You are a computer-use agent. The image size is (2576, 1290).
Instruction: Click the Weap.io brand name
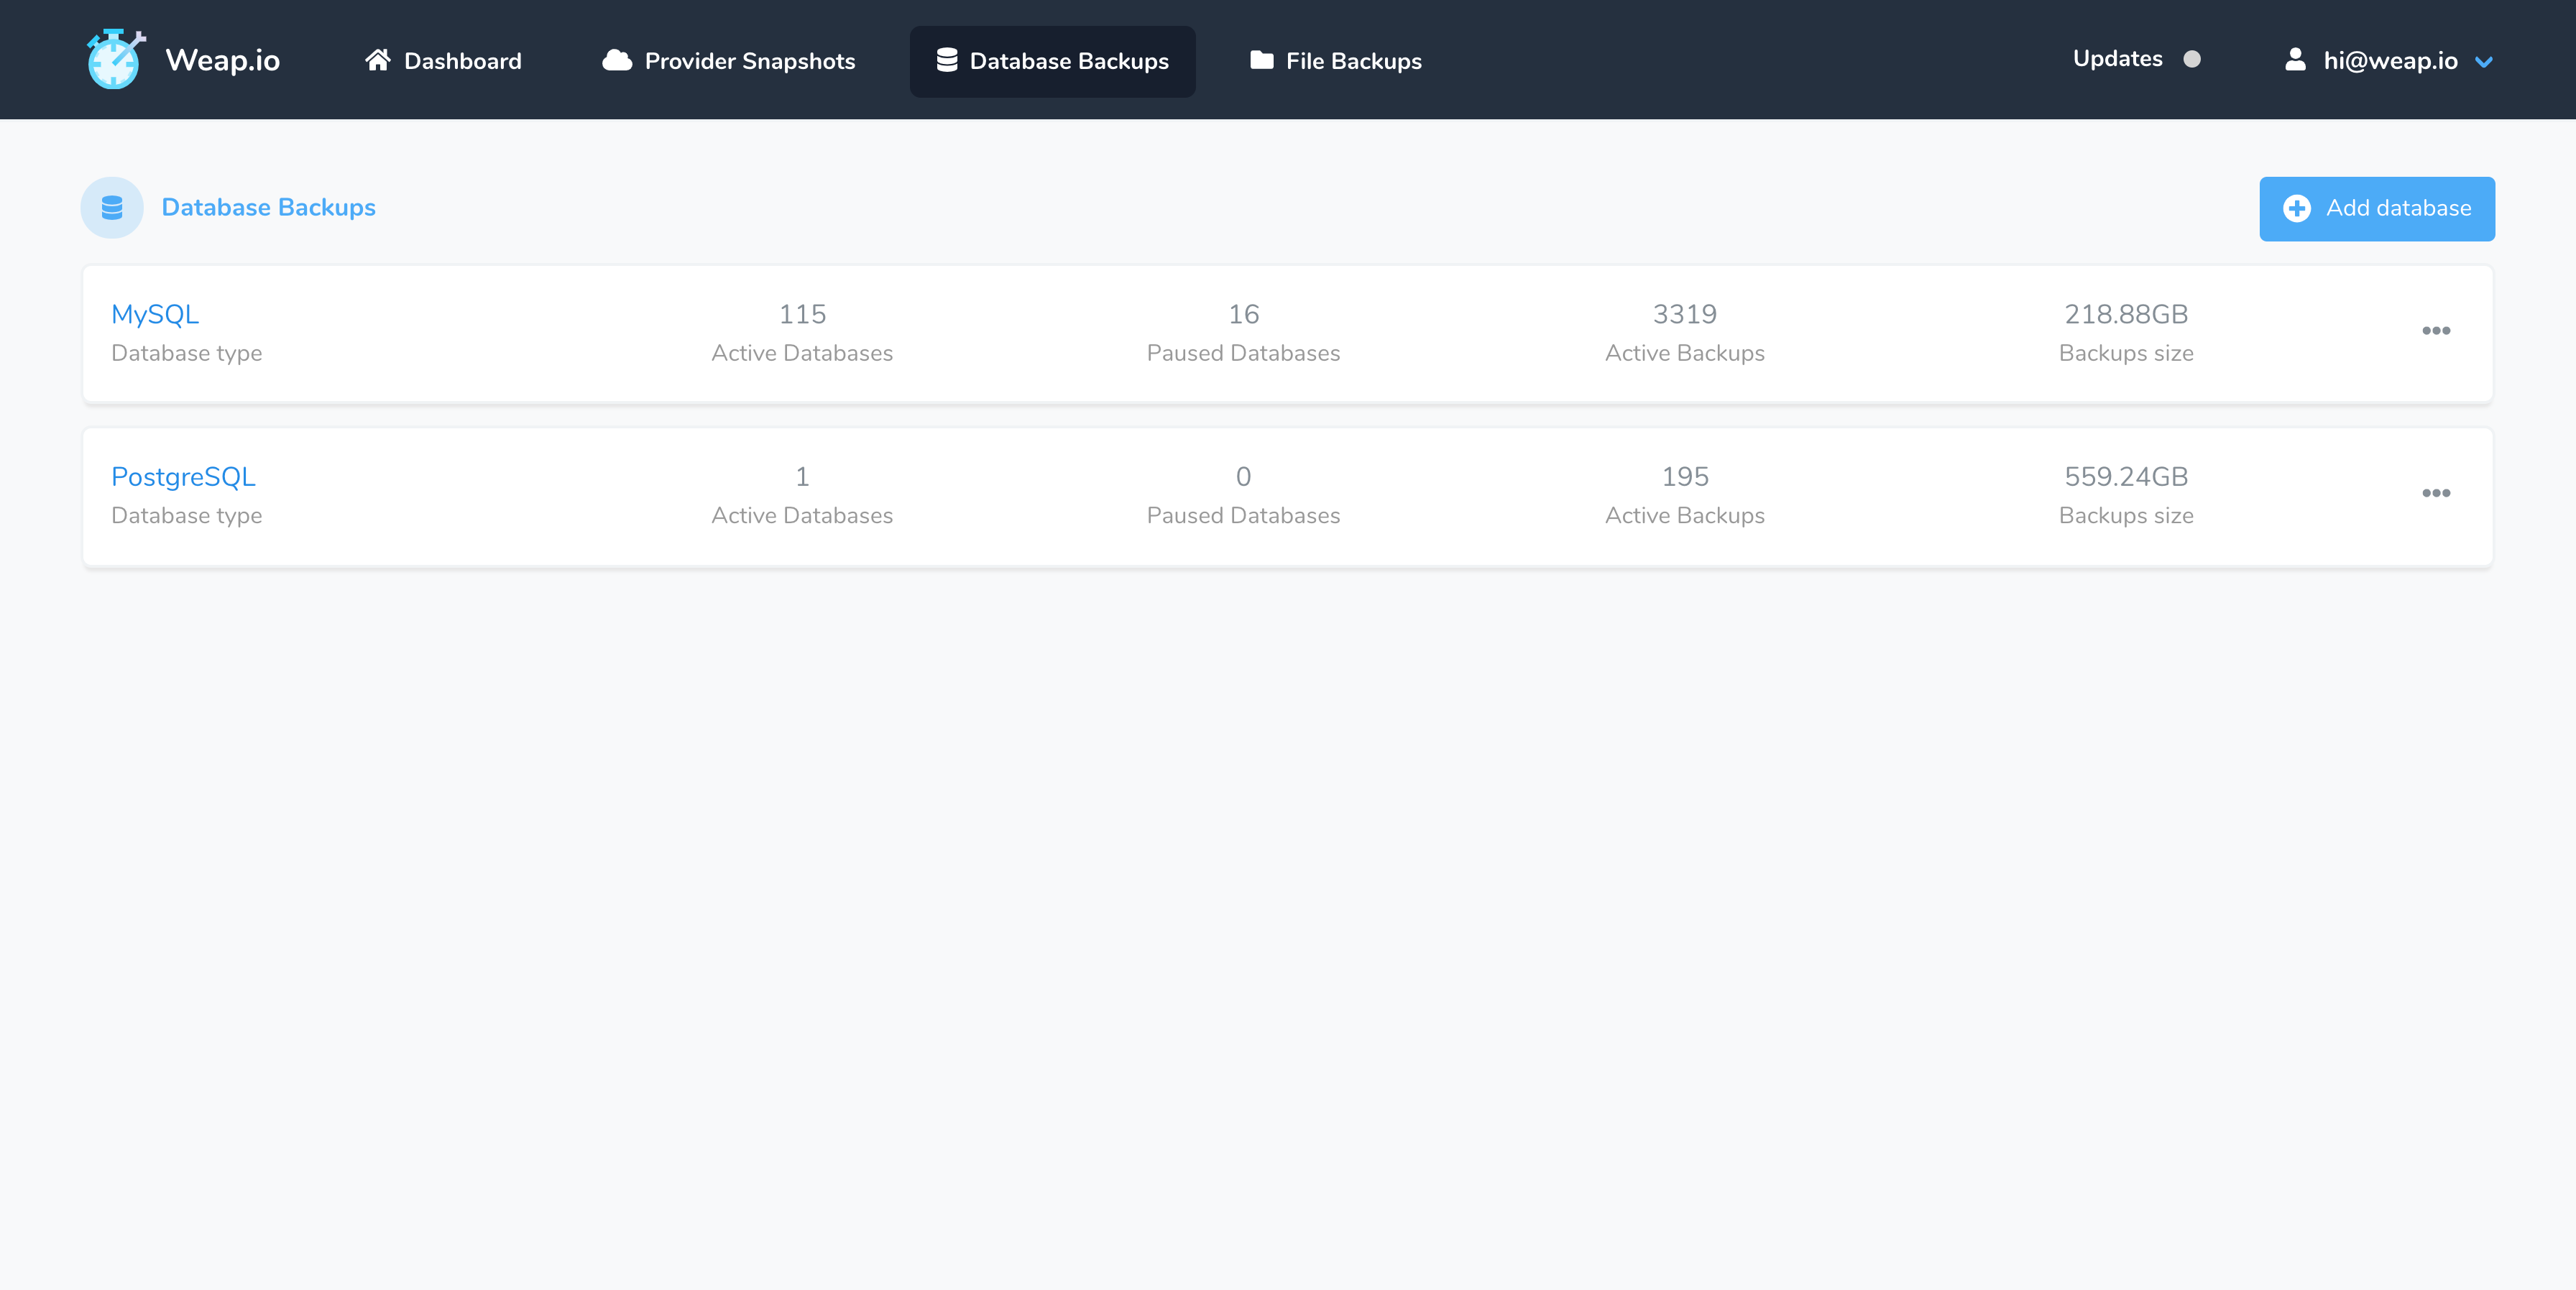[222, 60]
